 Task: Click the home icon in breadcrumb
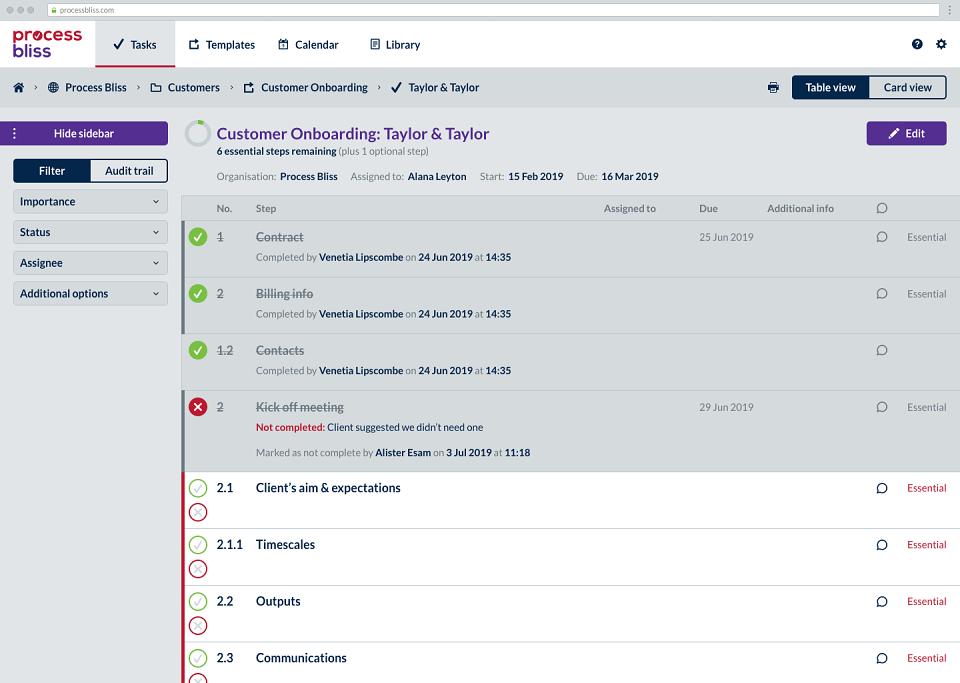(x=18, y=88)
